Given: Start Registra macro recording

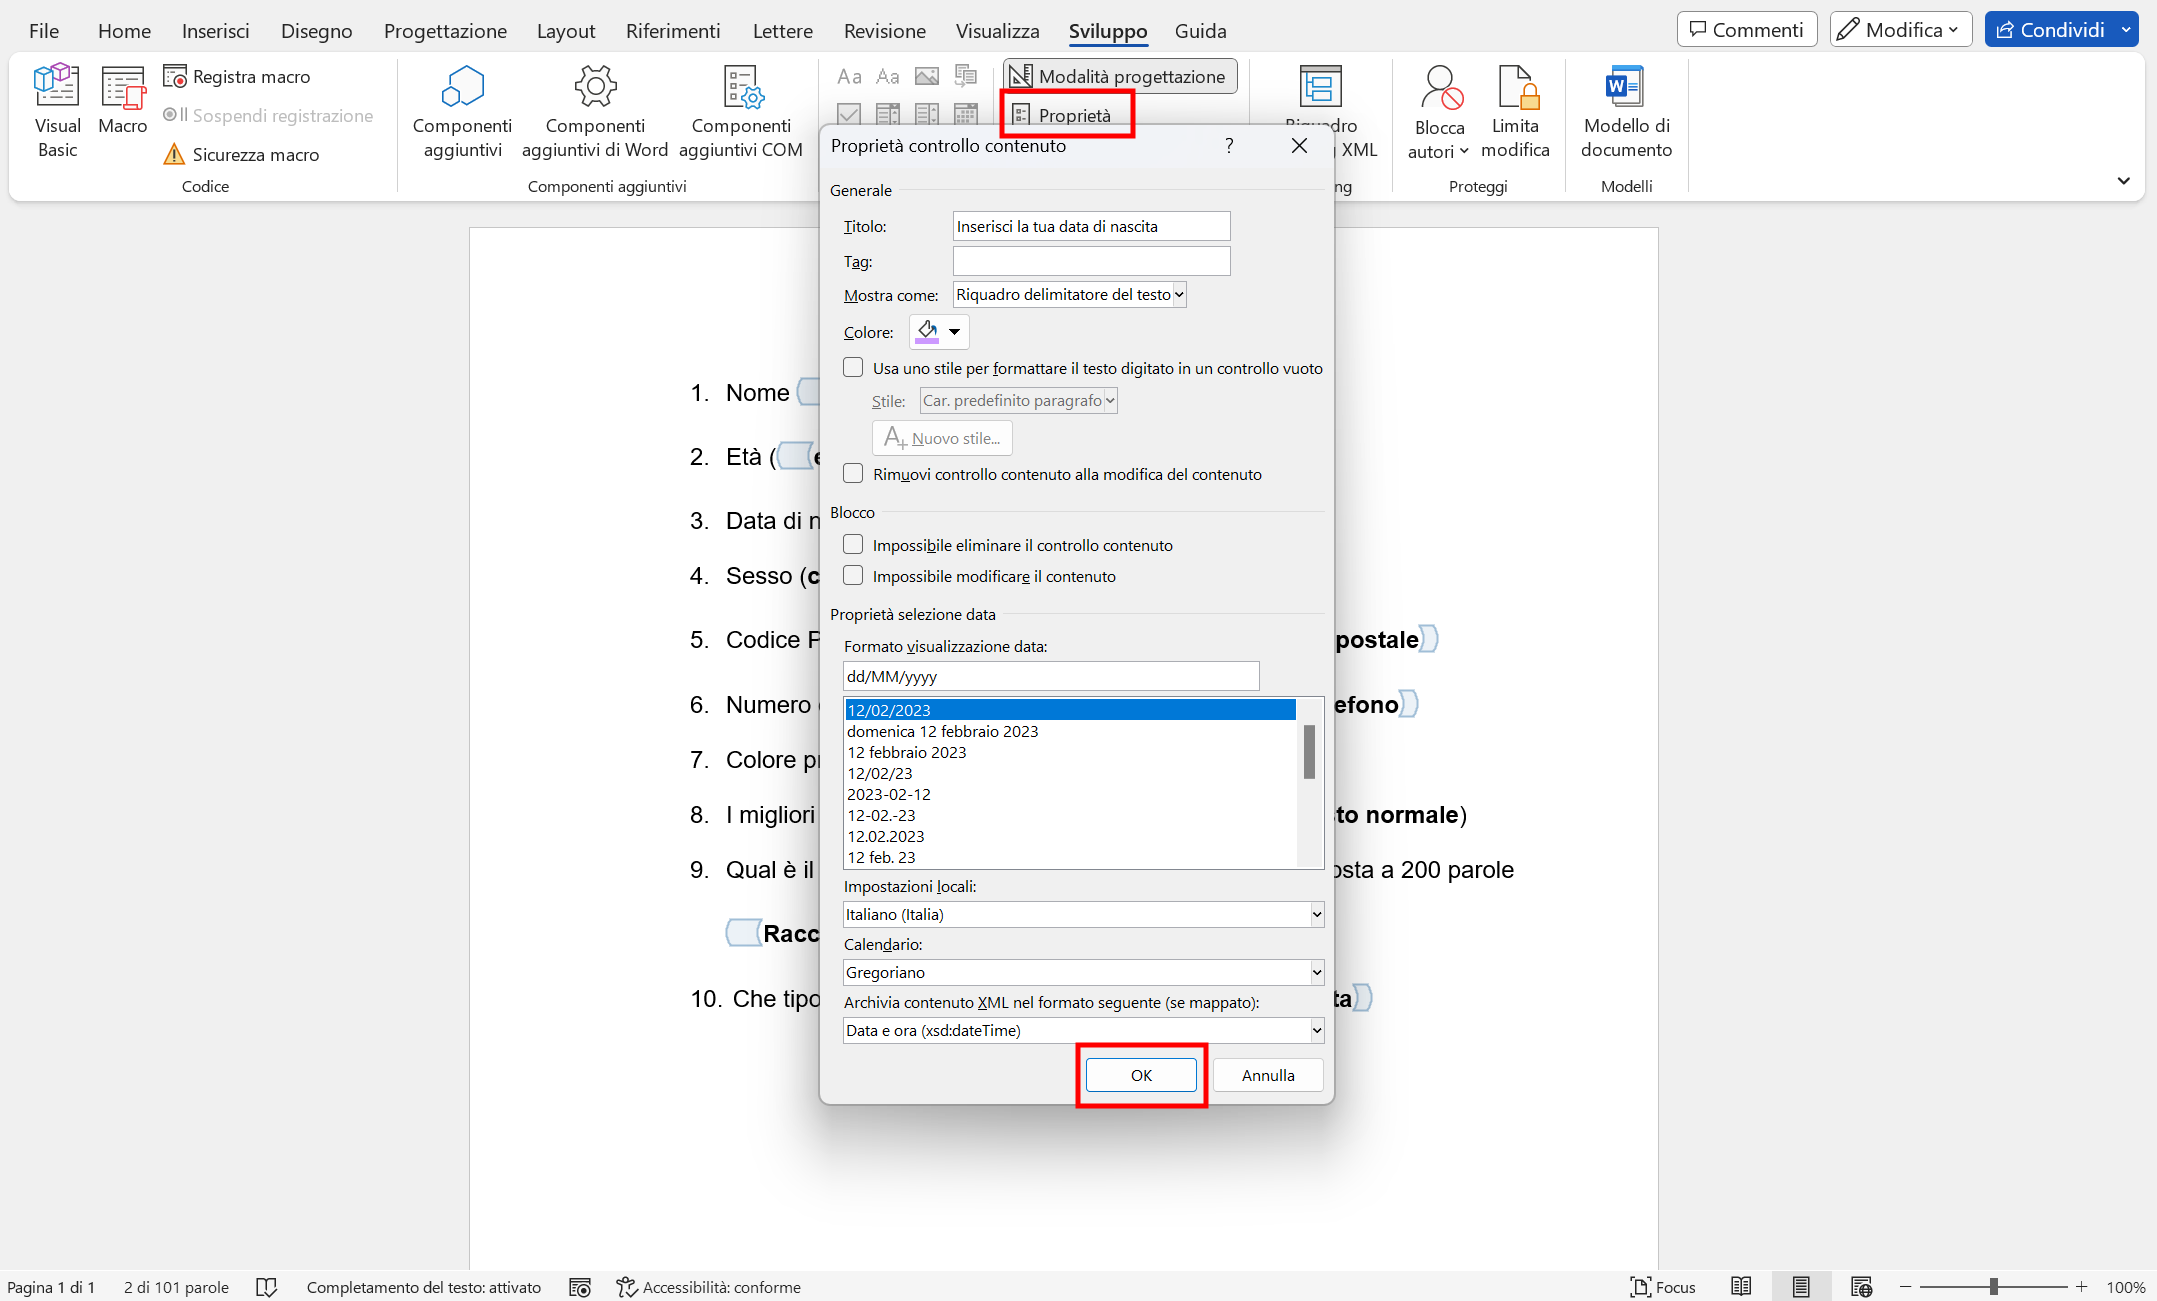Looking at the screenshot, I should tap(237, 76).
